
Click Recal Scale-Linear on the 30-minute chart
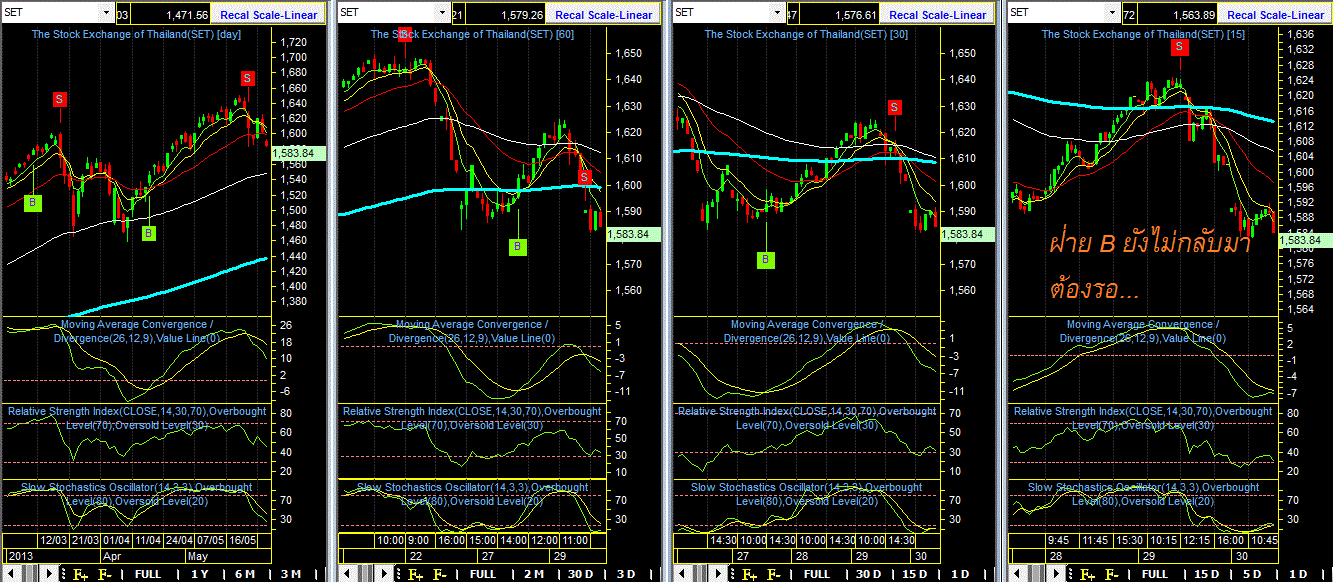coord(937,14)
